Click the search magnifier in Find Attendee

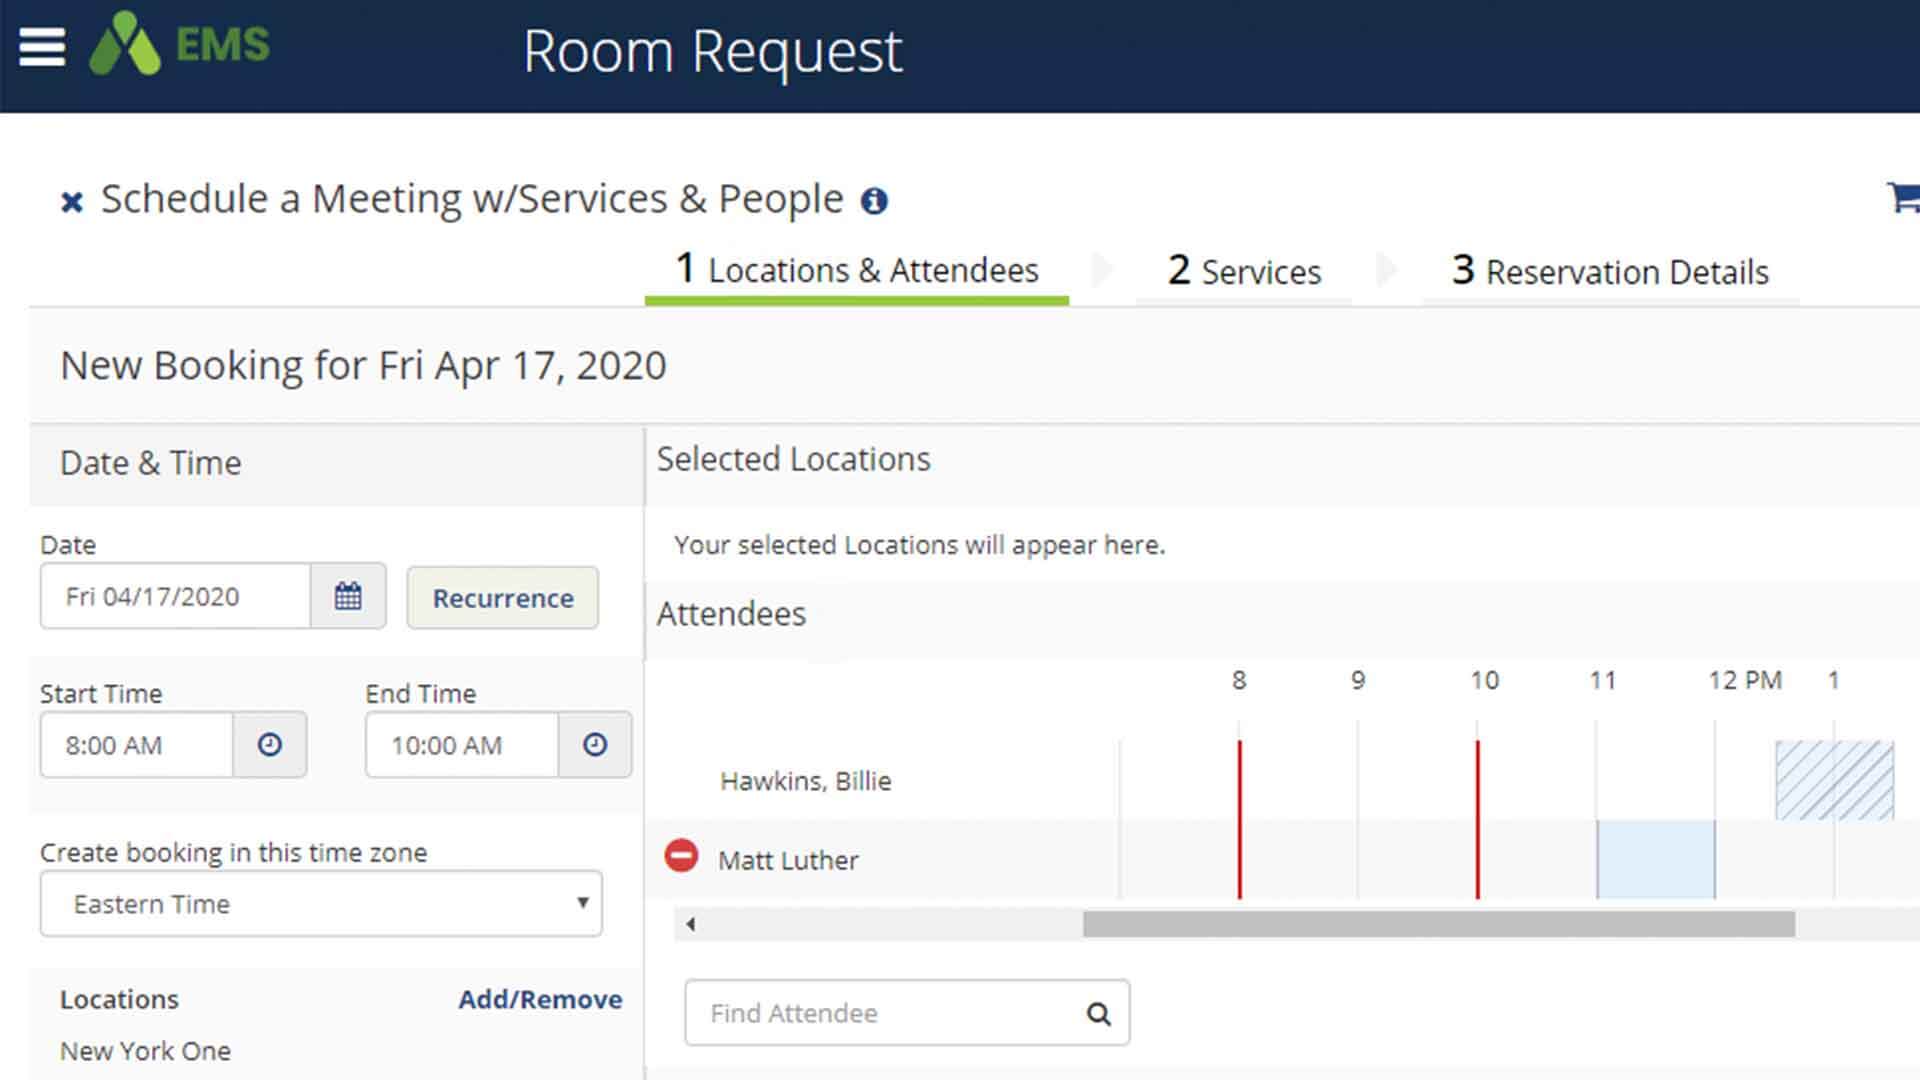(1100, 1013)
